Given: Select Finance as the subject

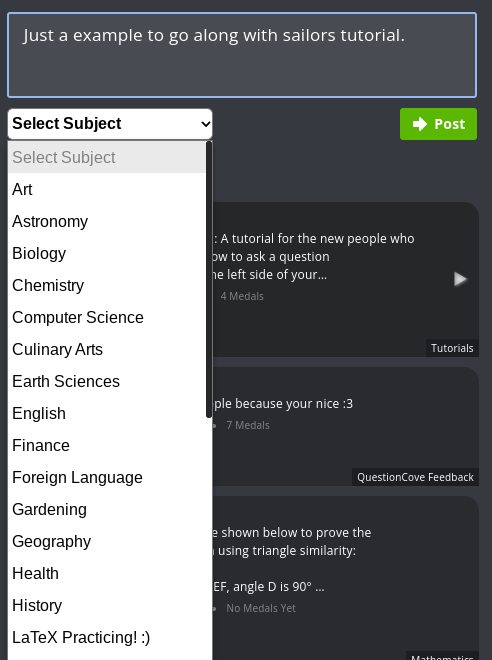Looking at the screenshot, I should click(106, 445).
